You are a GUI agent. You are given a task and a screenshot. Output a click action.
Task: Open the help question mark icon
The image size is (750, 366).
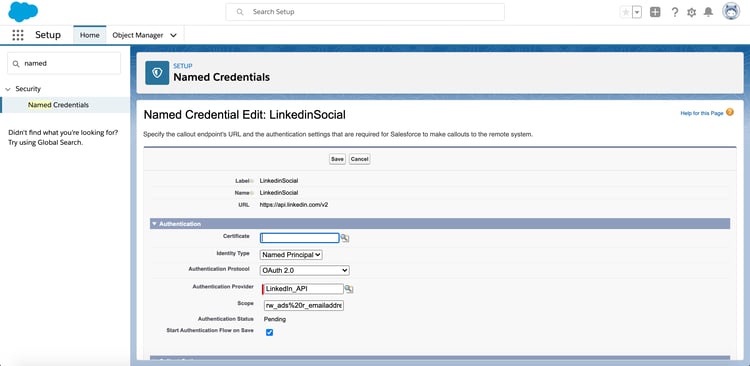674,12
